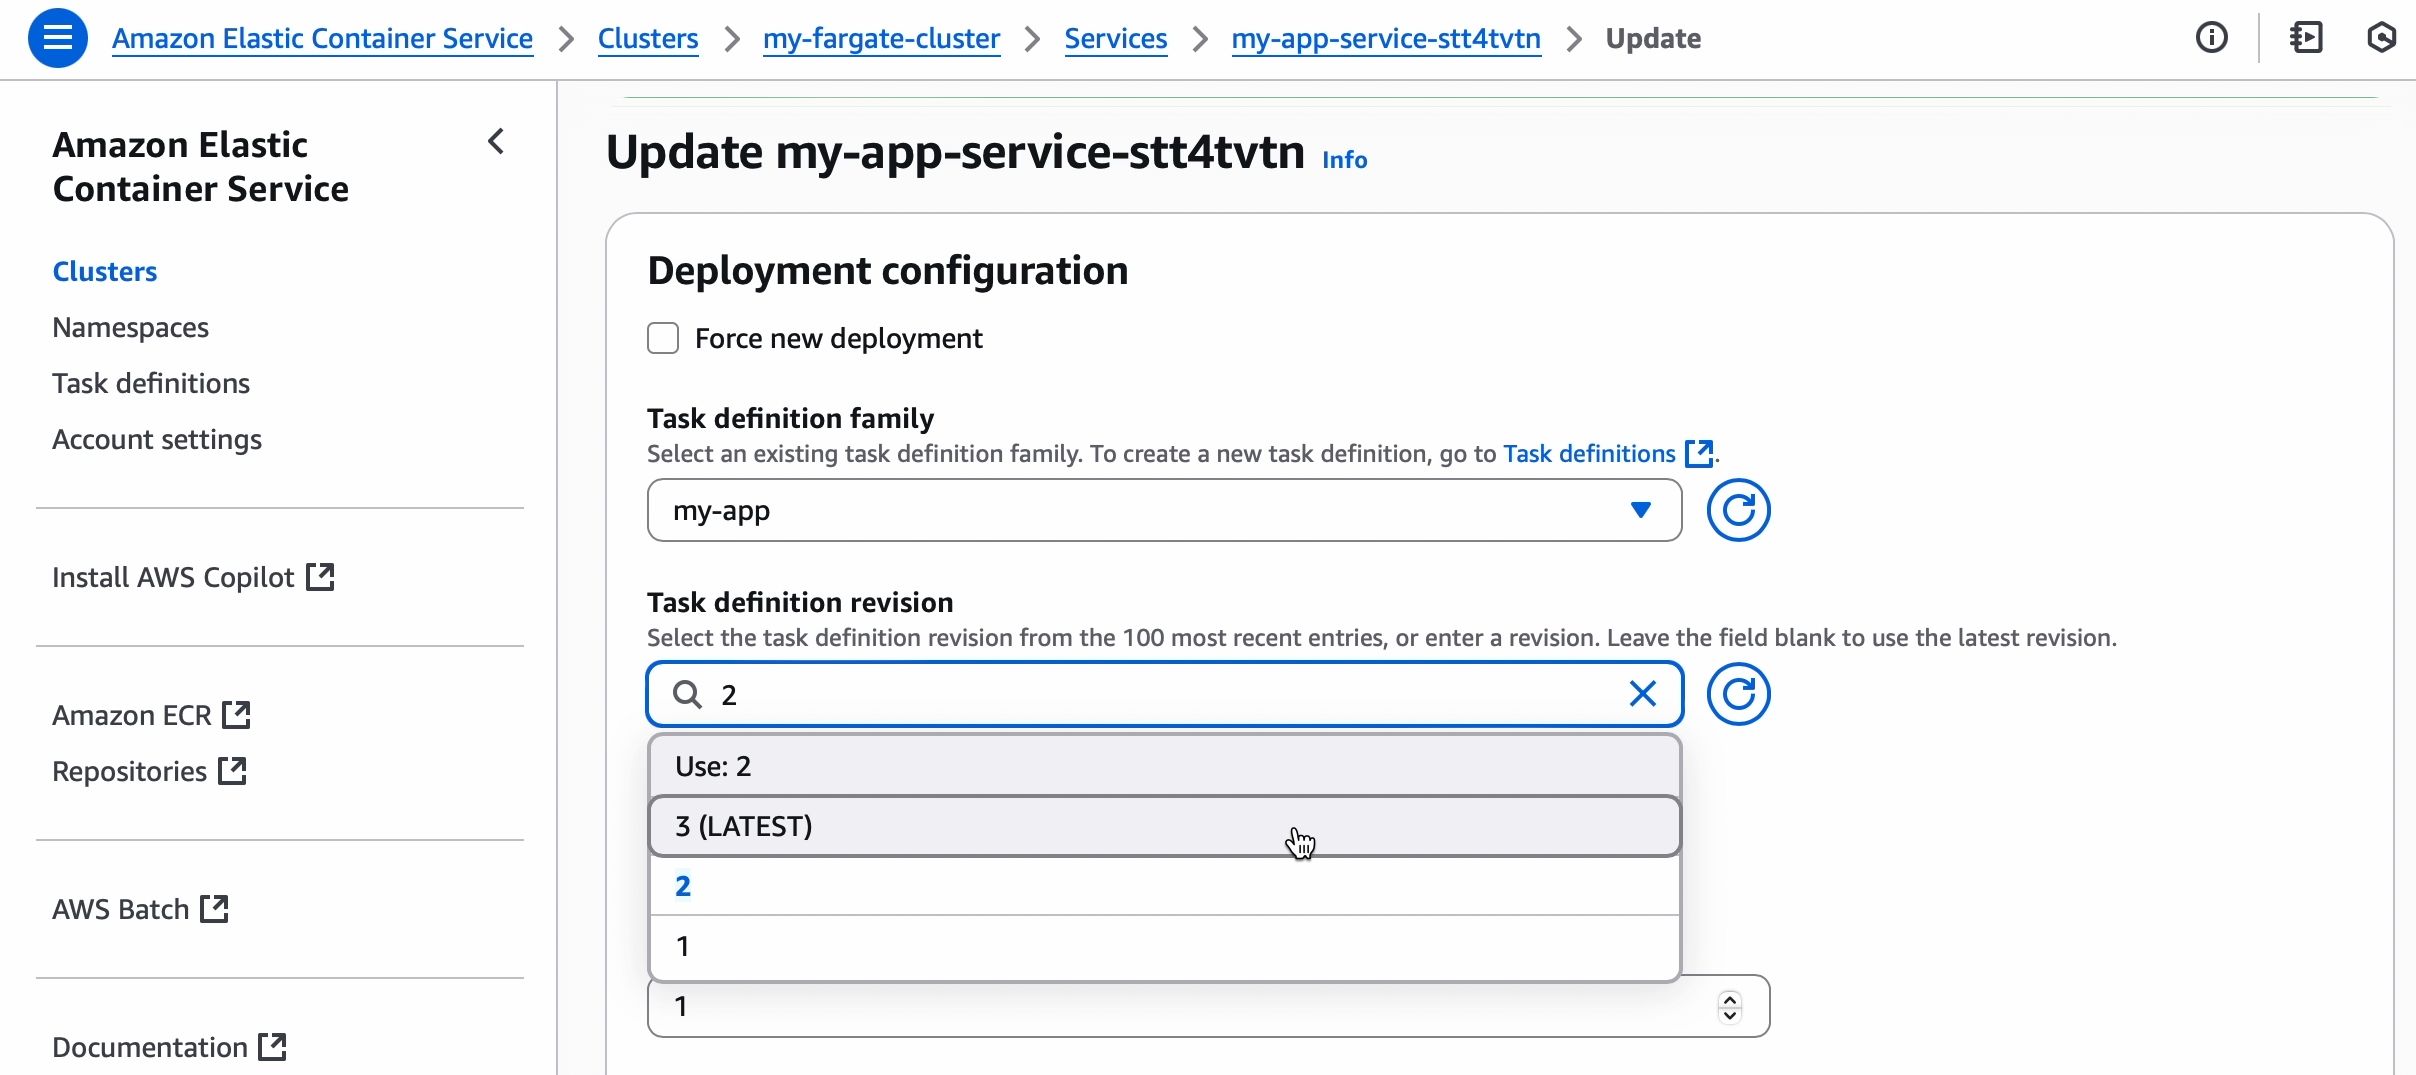Enable Force new deployment checkbox
Image resolution: width=2416 pixels, height=1075 pixels.
tap(663, 338)
